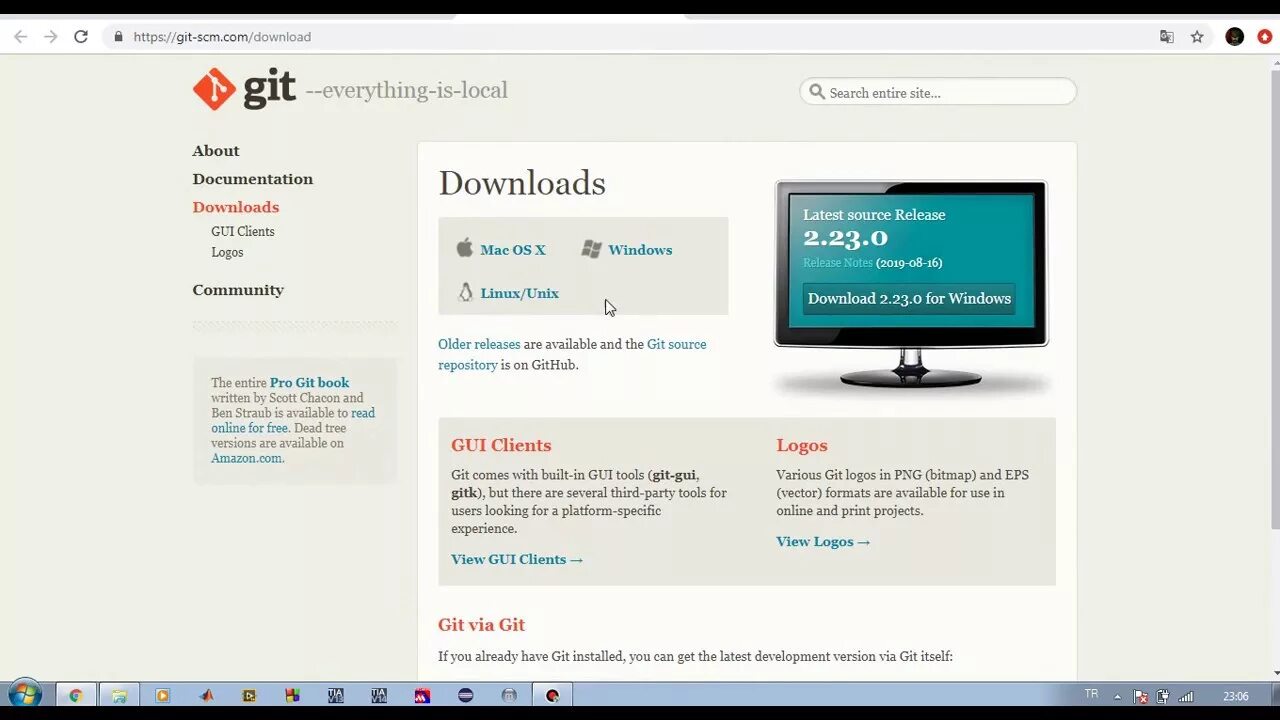Open Windows Explorer from the taskbar

point(119,695)
